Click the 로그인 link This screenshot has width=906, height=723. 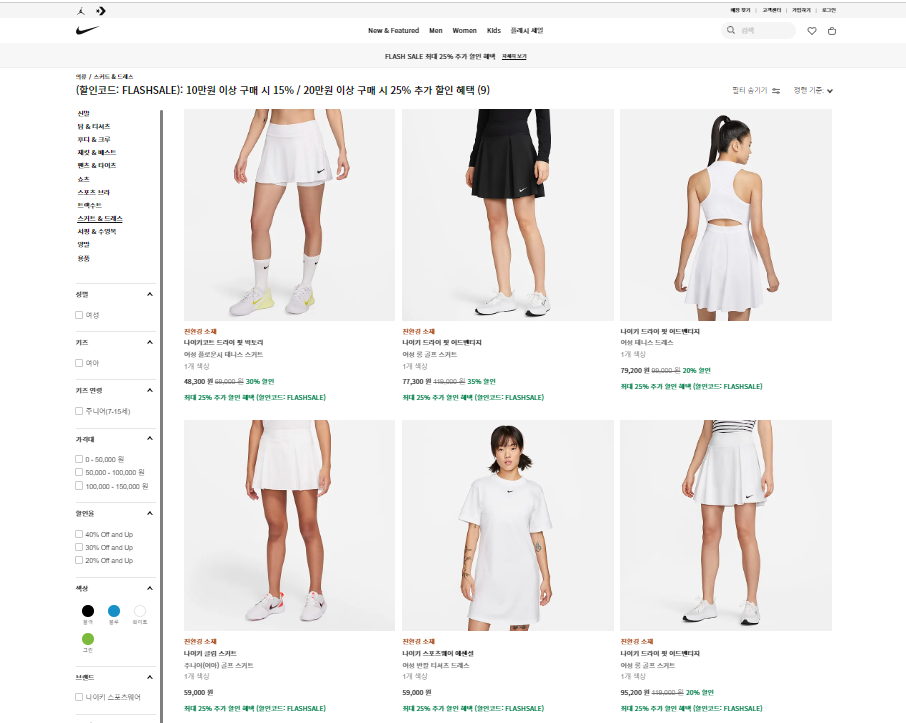coord(829,10)
